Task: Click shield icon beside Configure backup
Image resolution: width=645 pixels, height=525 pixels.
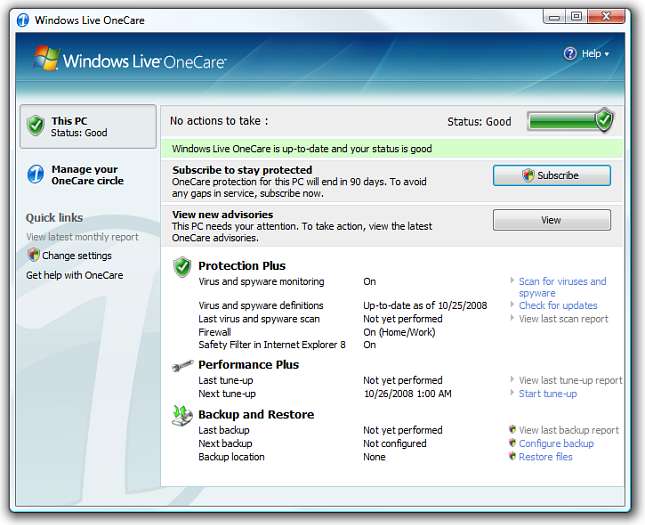Action: [513, 442]
